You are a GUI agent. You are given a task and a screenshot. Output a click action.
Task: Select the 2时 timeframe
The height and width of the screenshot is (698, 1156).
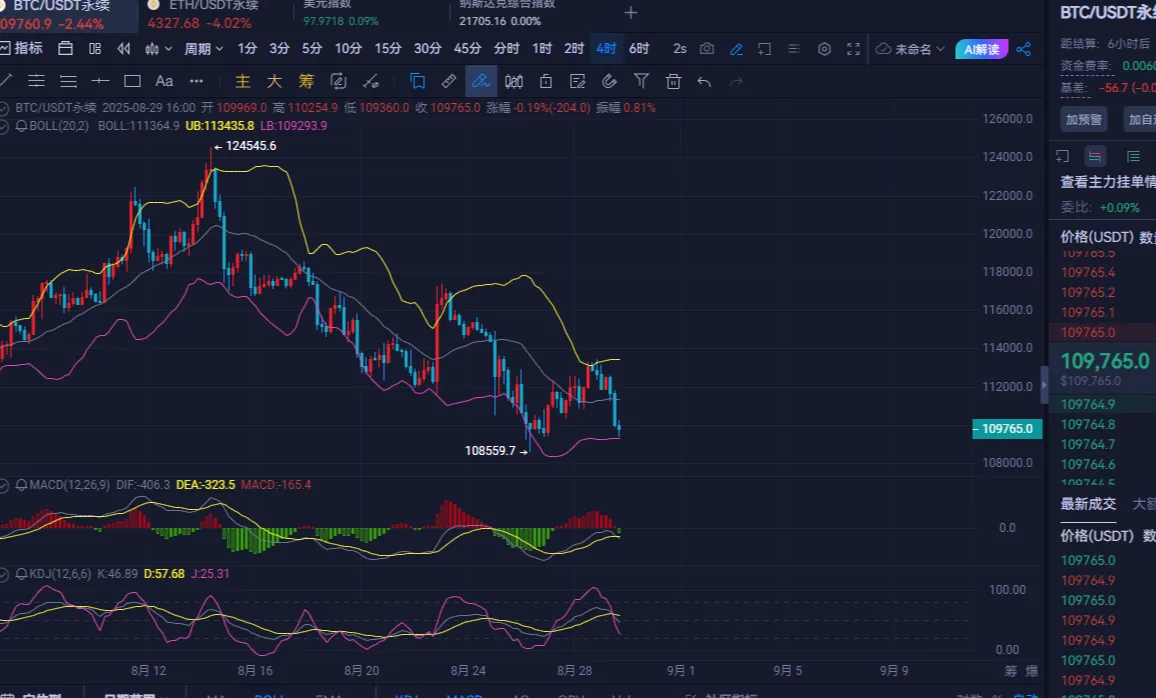point(574,49)
